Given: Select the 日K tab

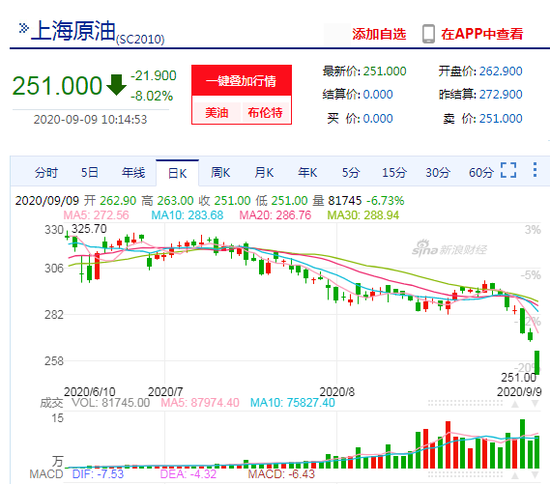Looking at the screenshot, I should pyautogui.click(x=177, y=173).
